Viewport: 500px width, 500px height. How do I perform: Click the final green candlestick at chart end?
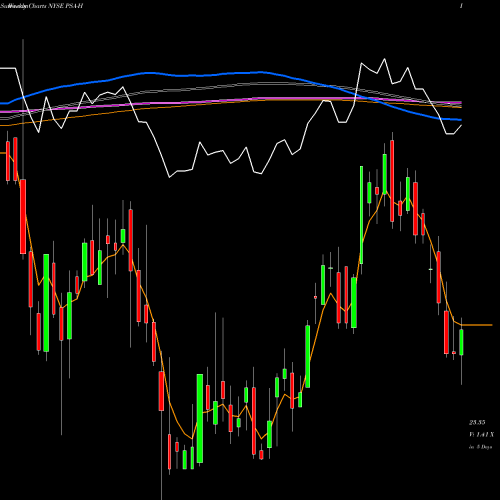point(461,342)
